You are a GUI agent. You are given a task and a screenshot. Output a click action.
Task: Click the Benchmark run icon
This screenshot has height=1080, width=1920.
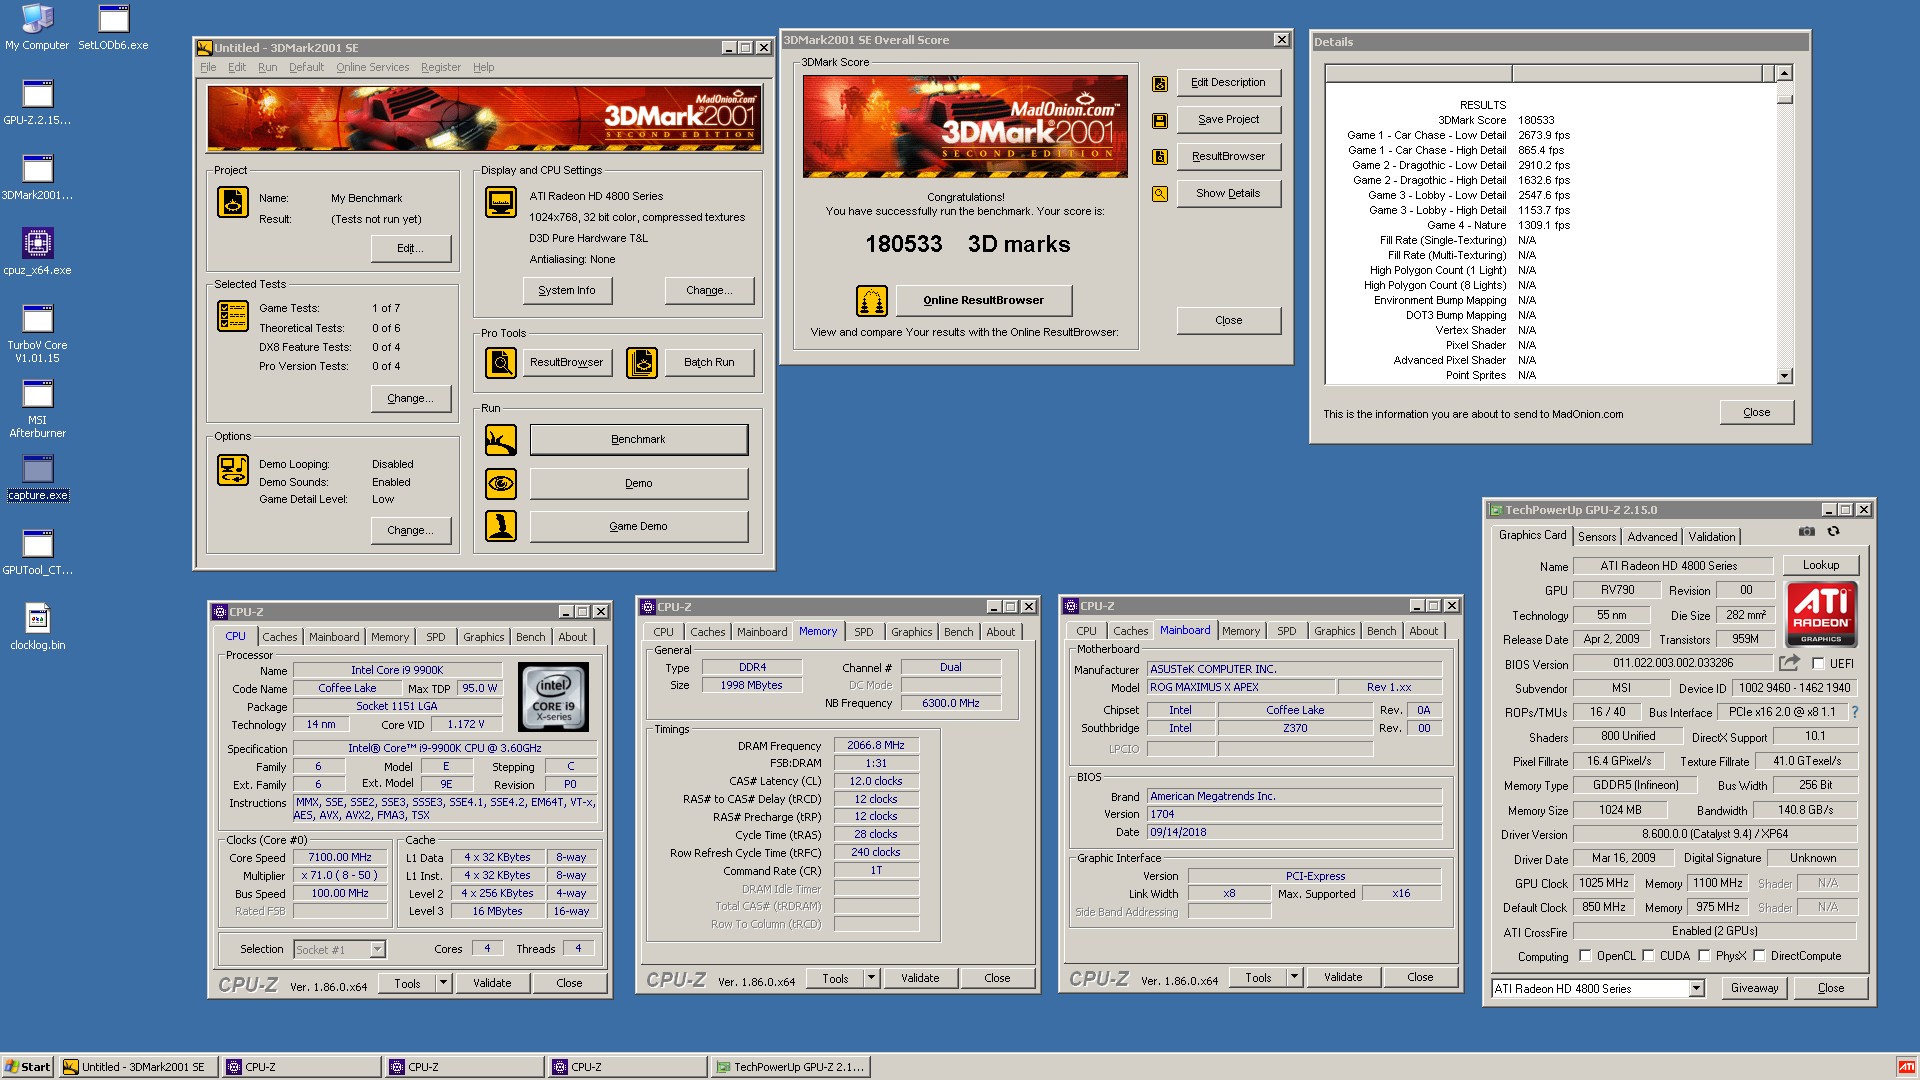coord(501,439)
